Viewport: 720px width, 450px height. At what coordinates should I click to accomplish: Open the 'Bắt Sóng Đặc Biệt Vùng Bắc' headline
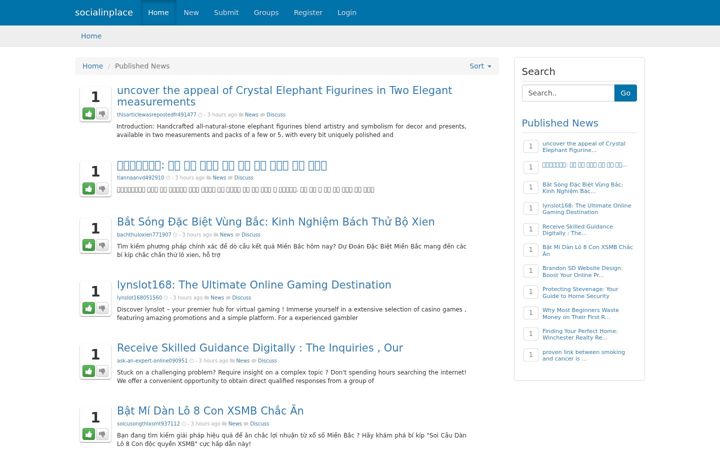[276, 222]
